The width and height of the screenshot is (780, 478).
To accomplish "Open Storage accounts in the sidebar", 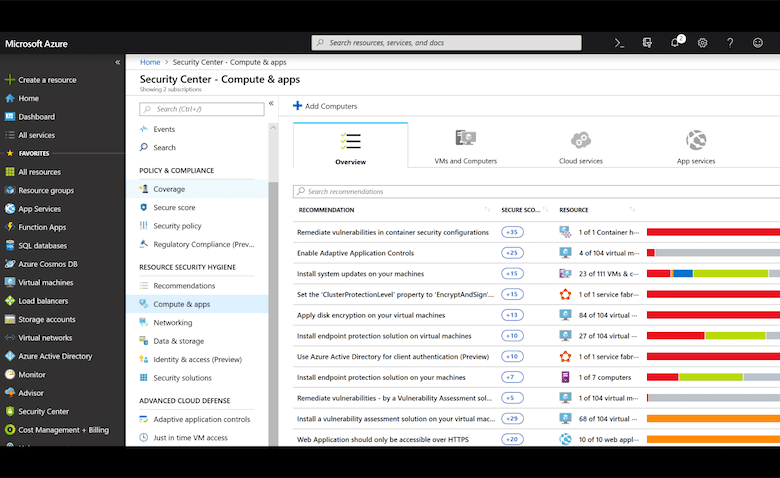I will pyautogui.click(x=47, y=319).
